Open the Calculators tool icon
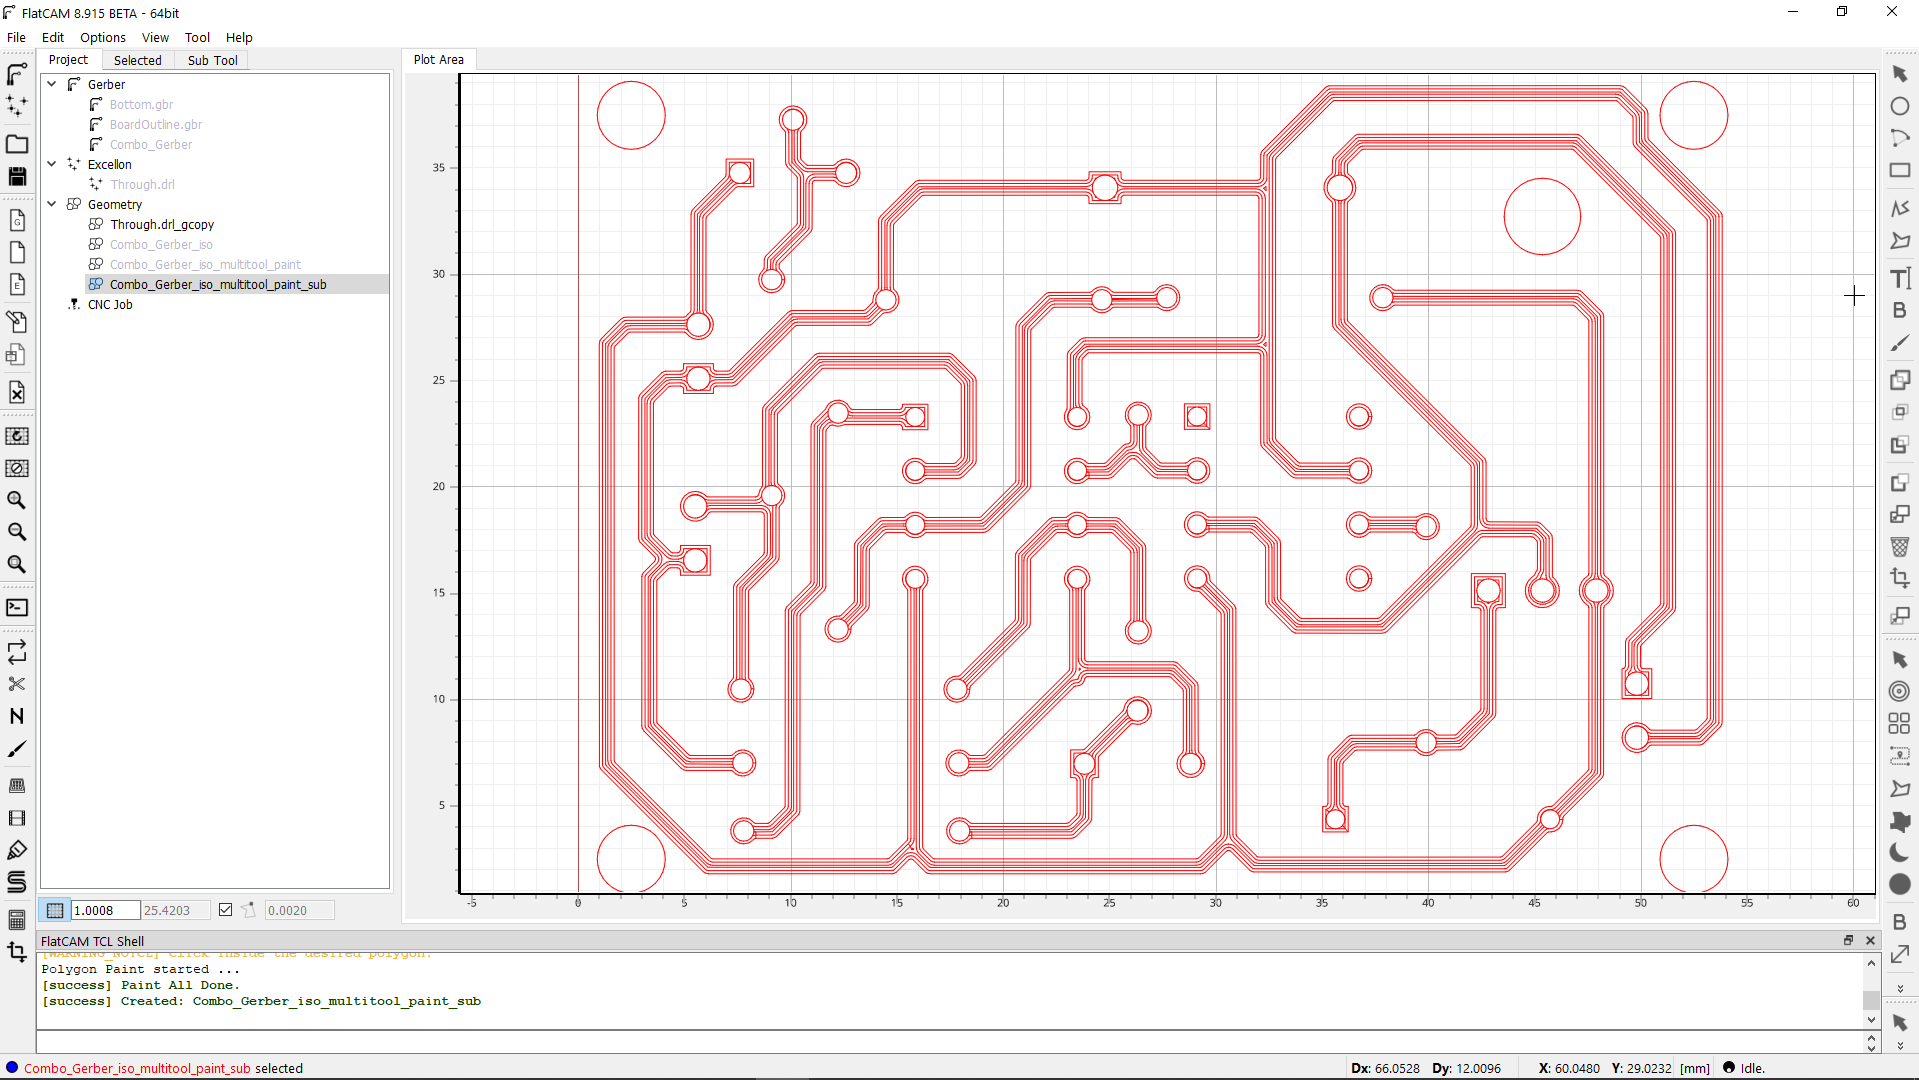 (17, 920)
